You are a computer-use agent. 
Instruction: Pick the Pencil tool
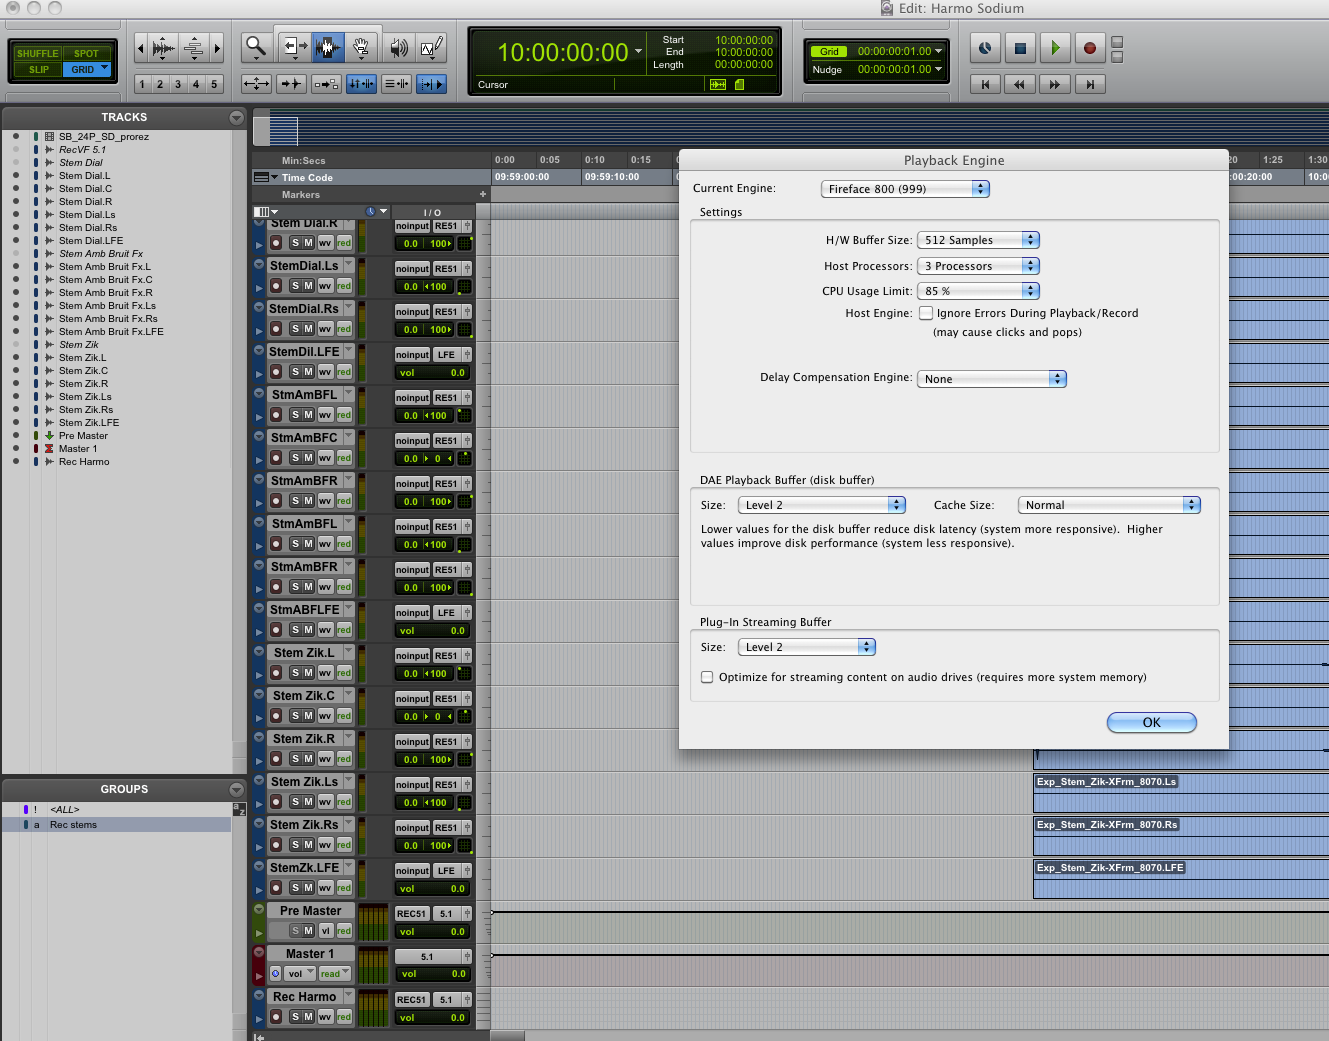[x=431, y=47]
